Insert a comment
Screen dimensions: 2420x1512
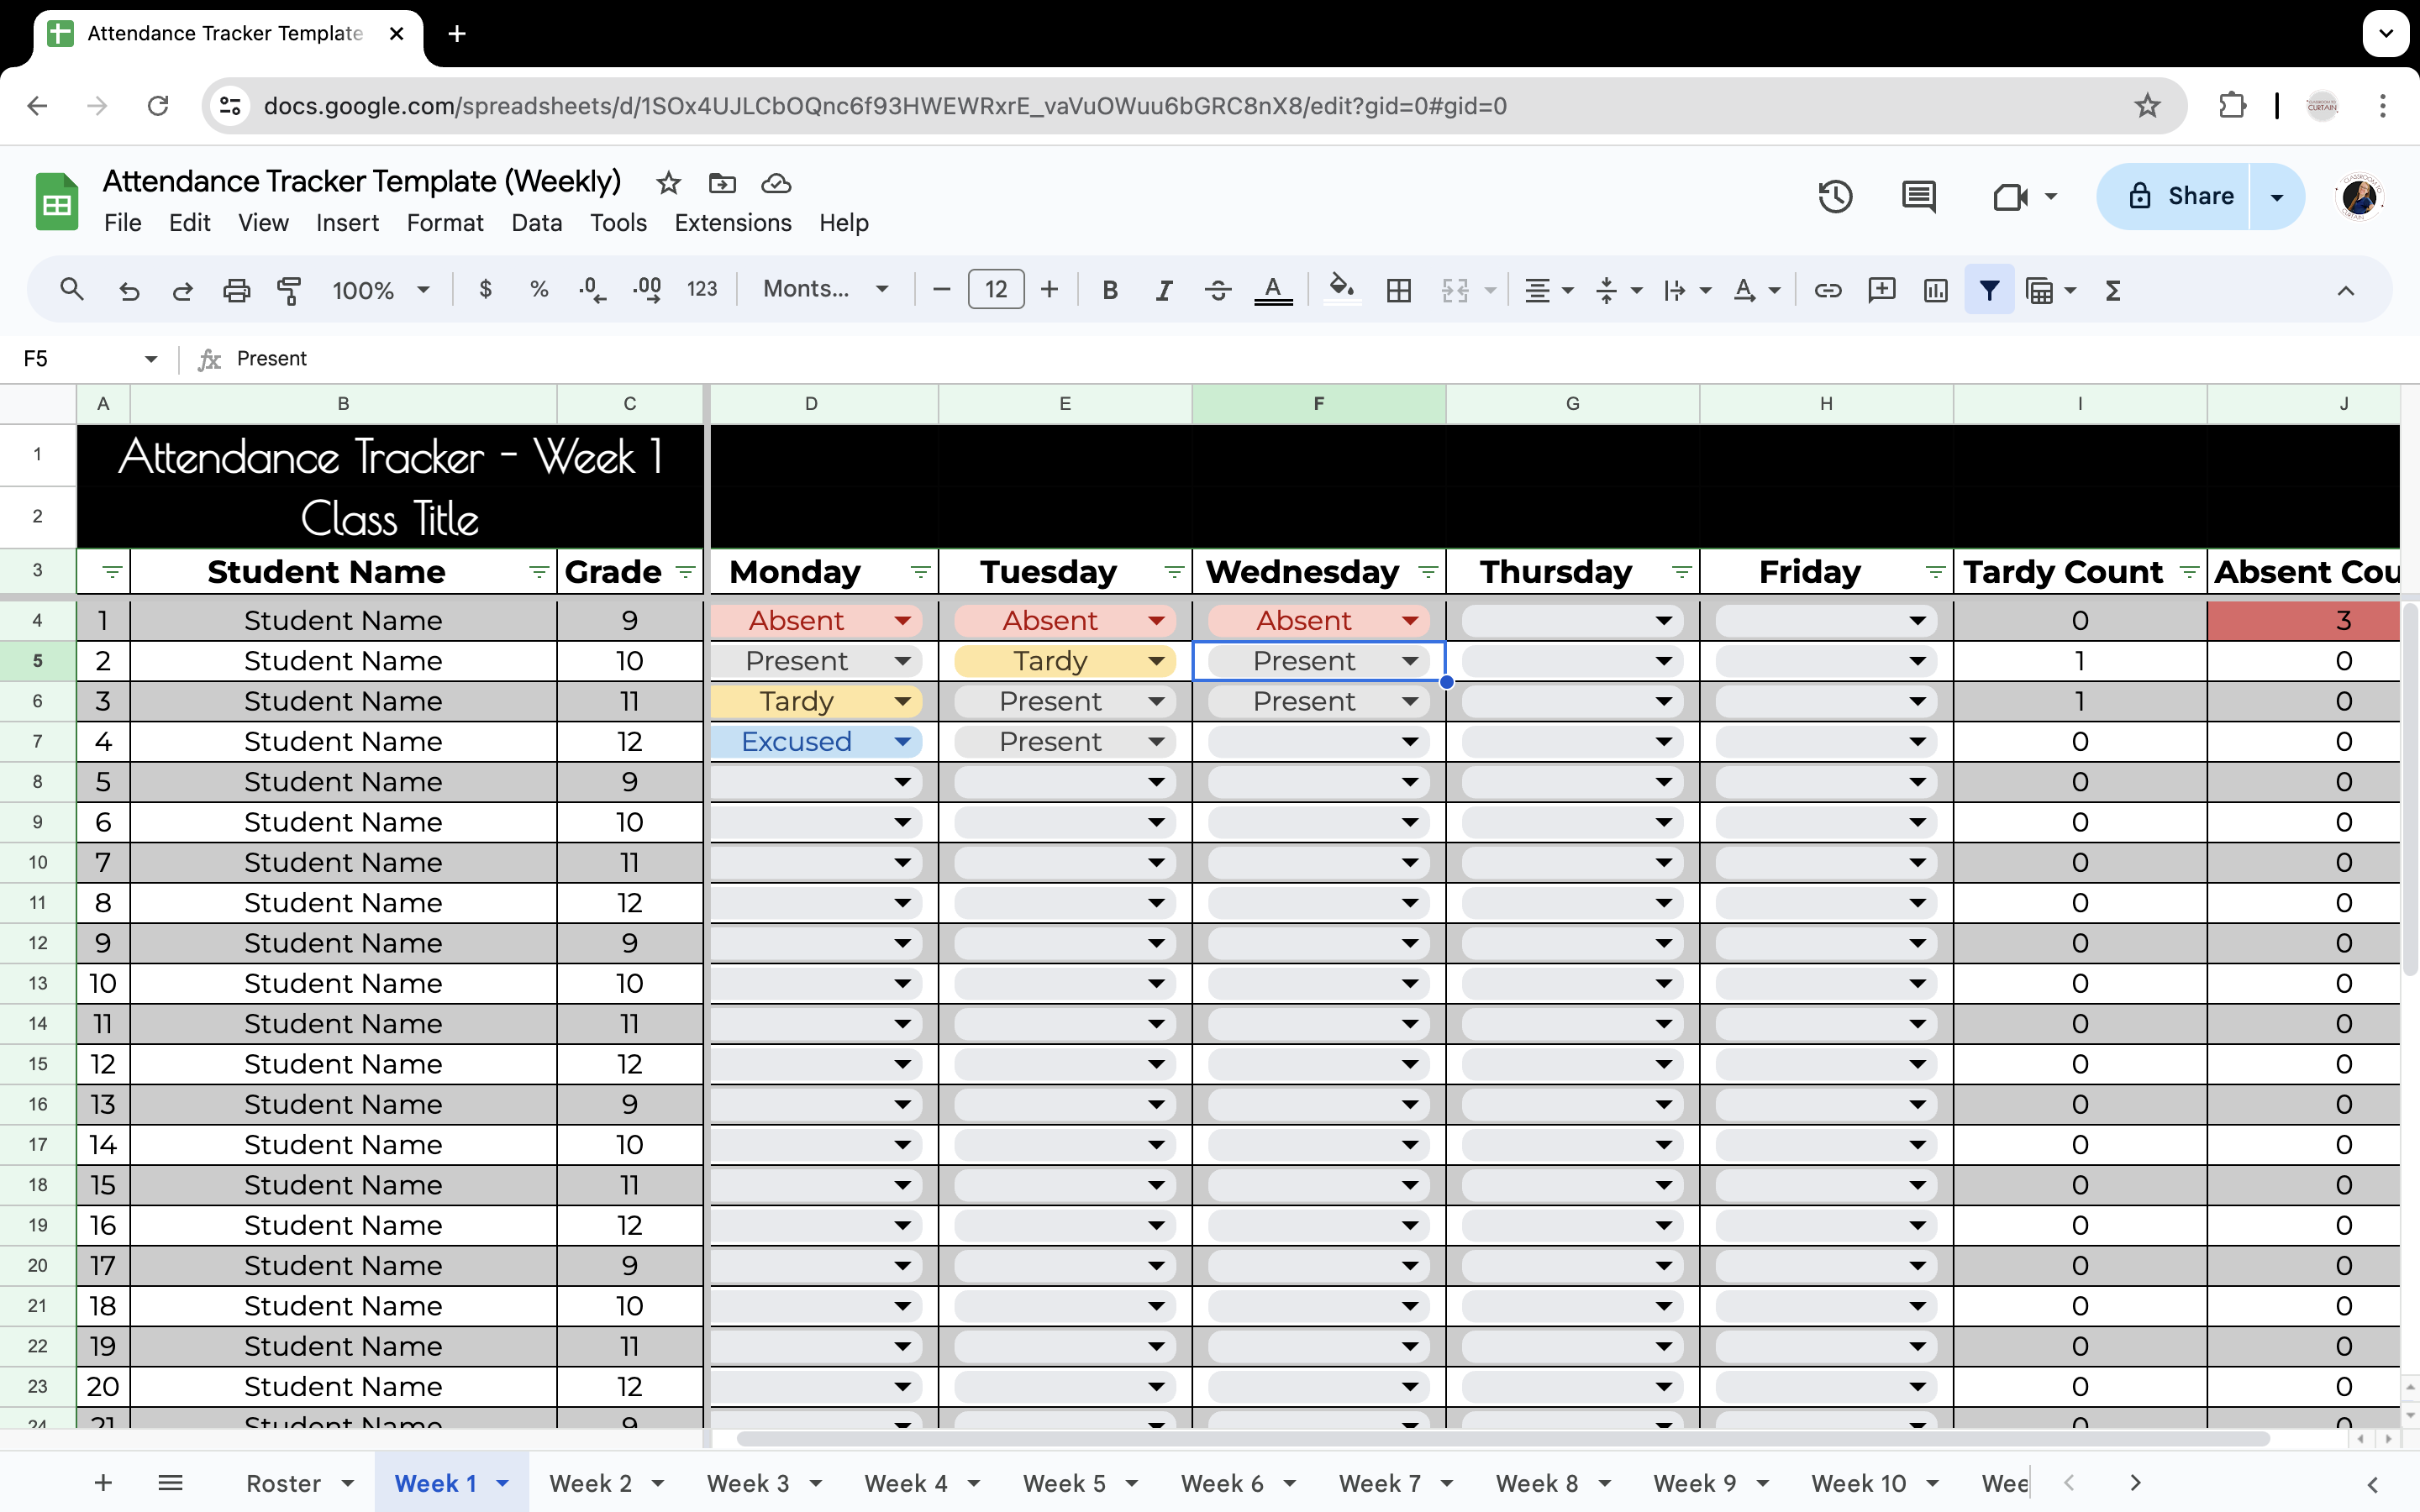[x=1881, y=290]
